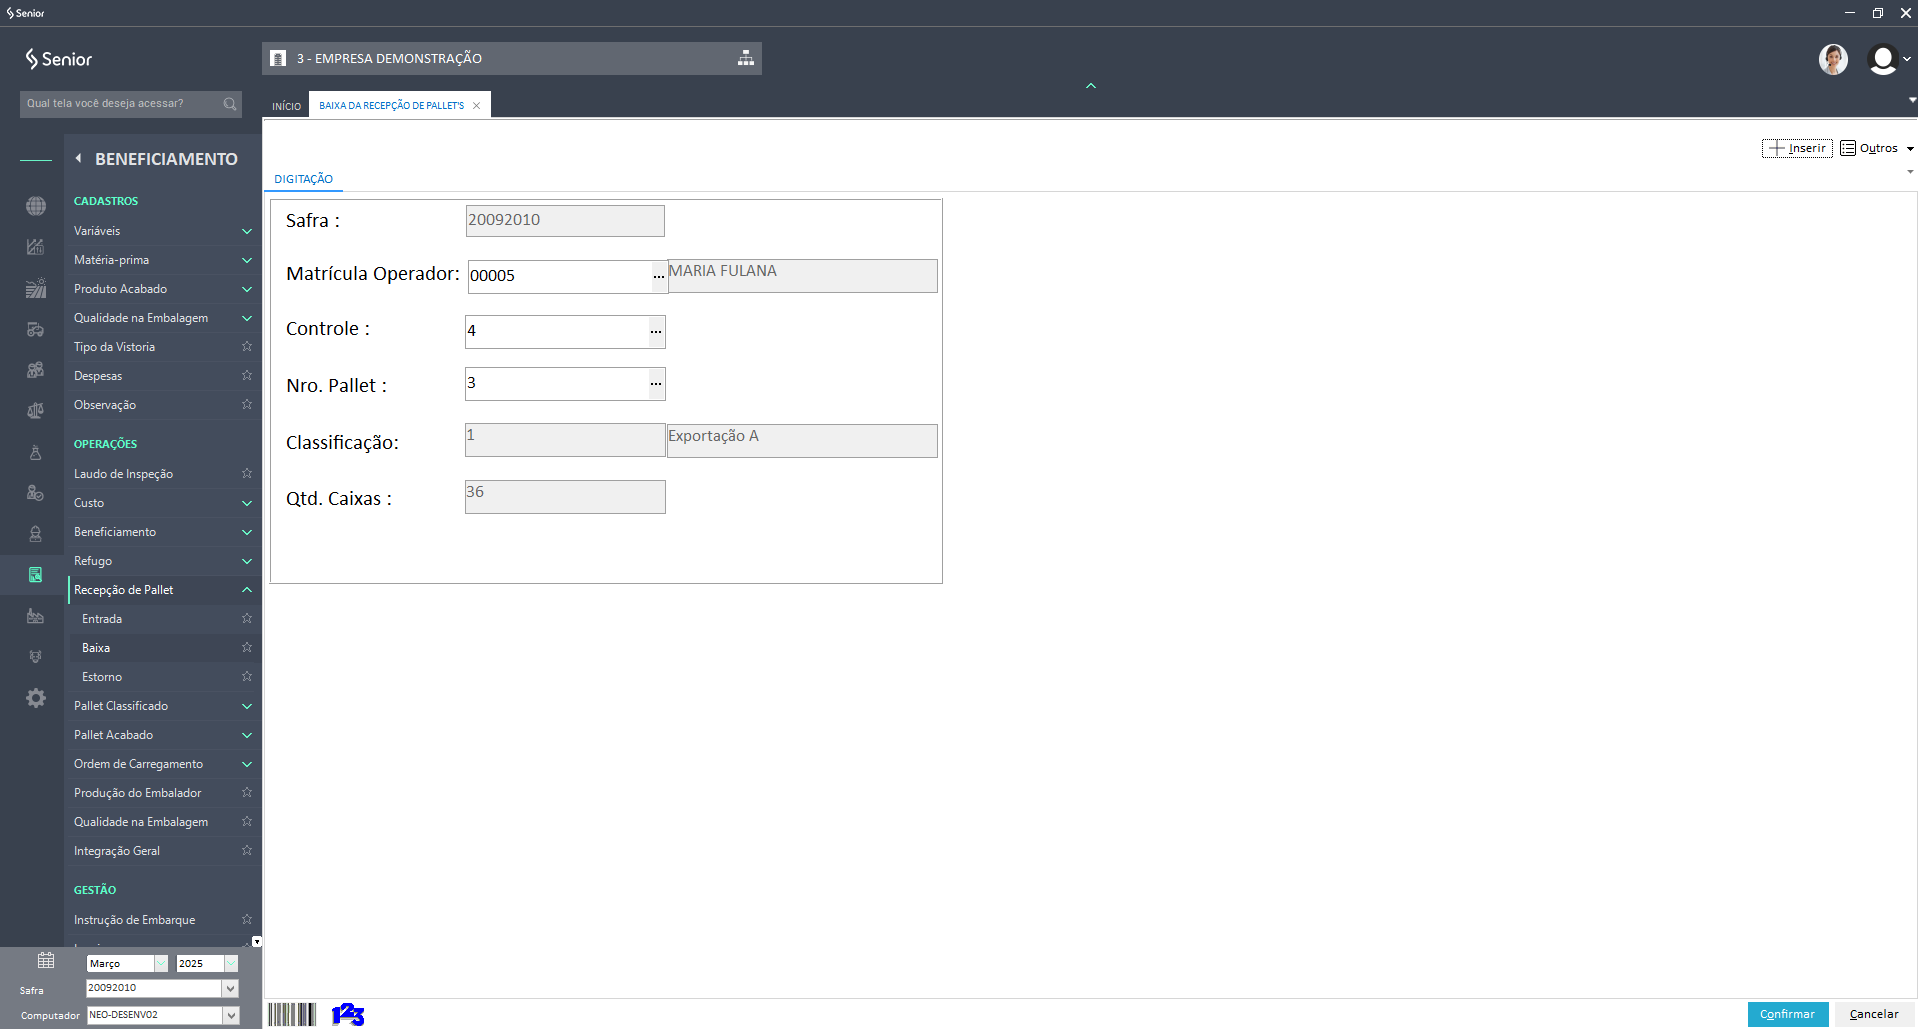Image resolution: width=1918 pixels, height=1029 pixels.
Task: Go back using the arrow beside BENEFICIAMENTO
Action: [78, 158]
